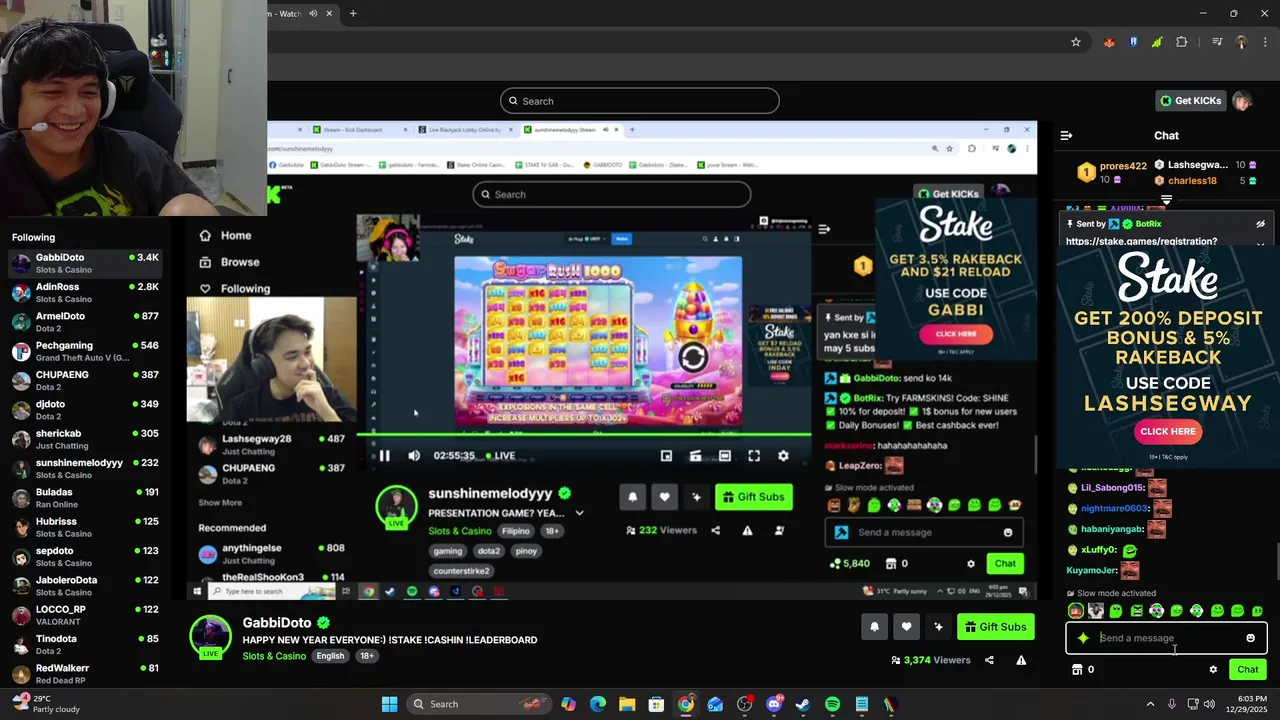Collapse the chat panel arrow icon
This screenshot has width=1280, height=720.
[1066, 135]
